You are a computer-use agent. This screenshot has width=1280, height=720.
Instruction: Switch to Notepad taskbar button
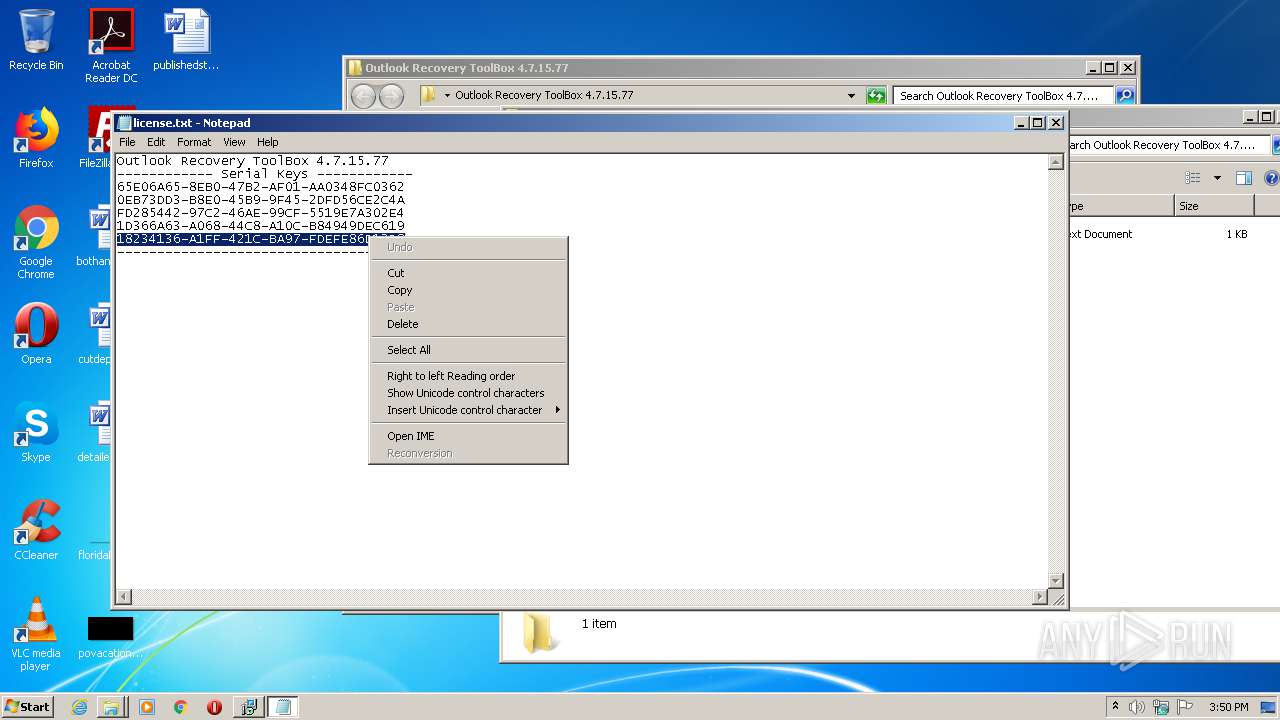[x=282, y=707]
